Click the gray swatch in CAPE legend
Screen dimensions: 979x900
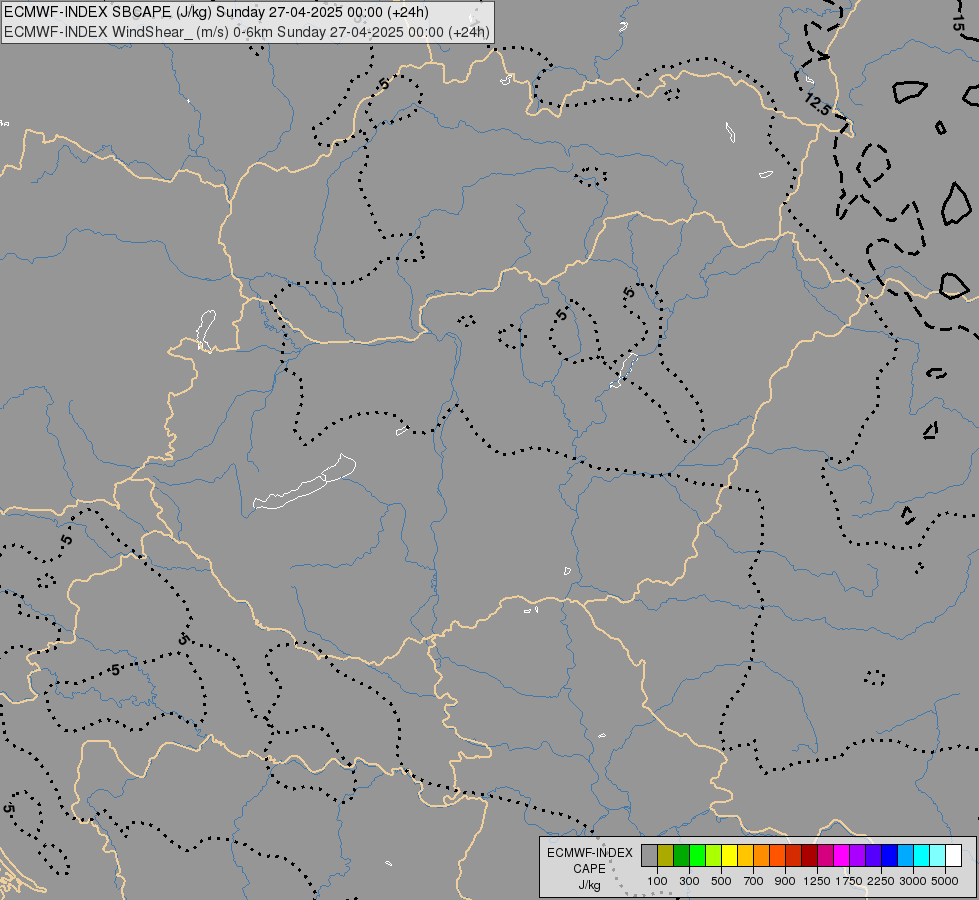[x=649, y=856]
